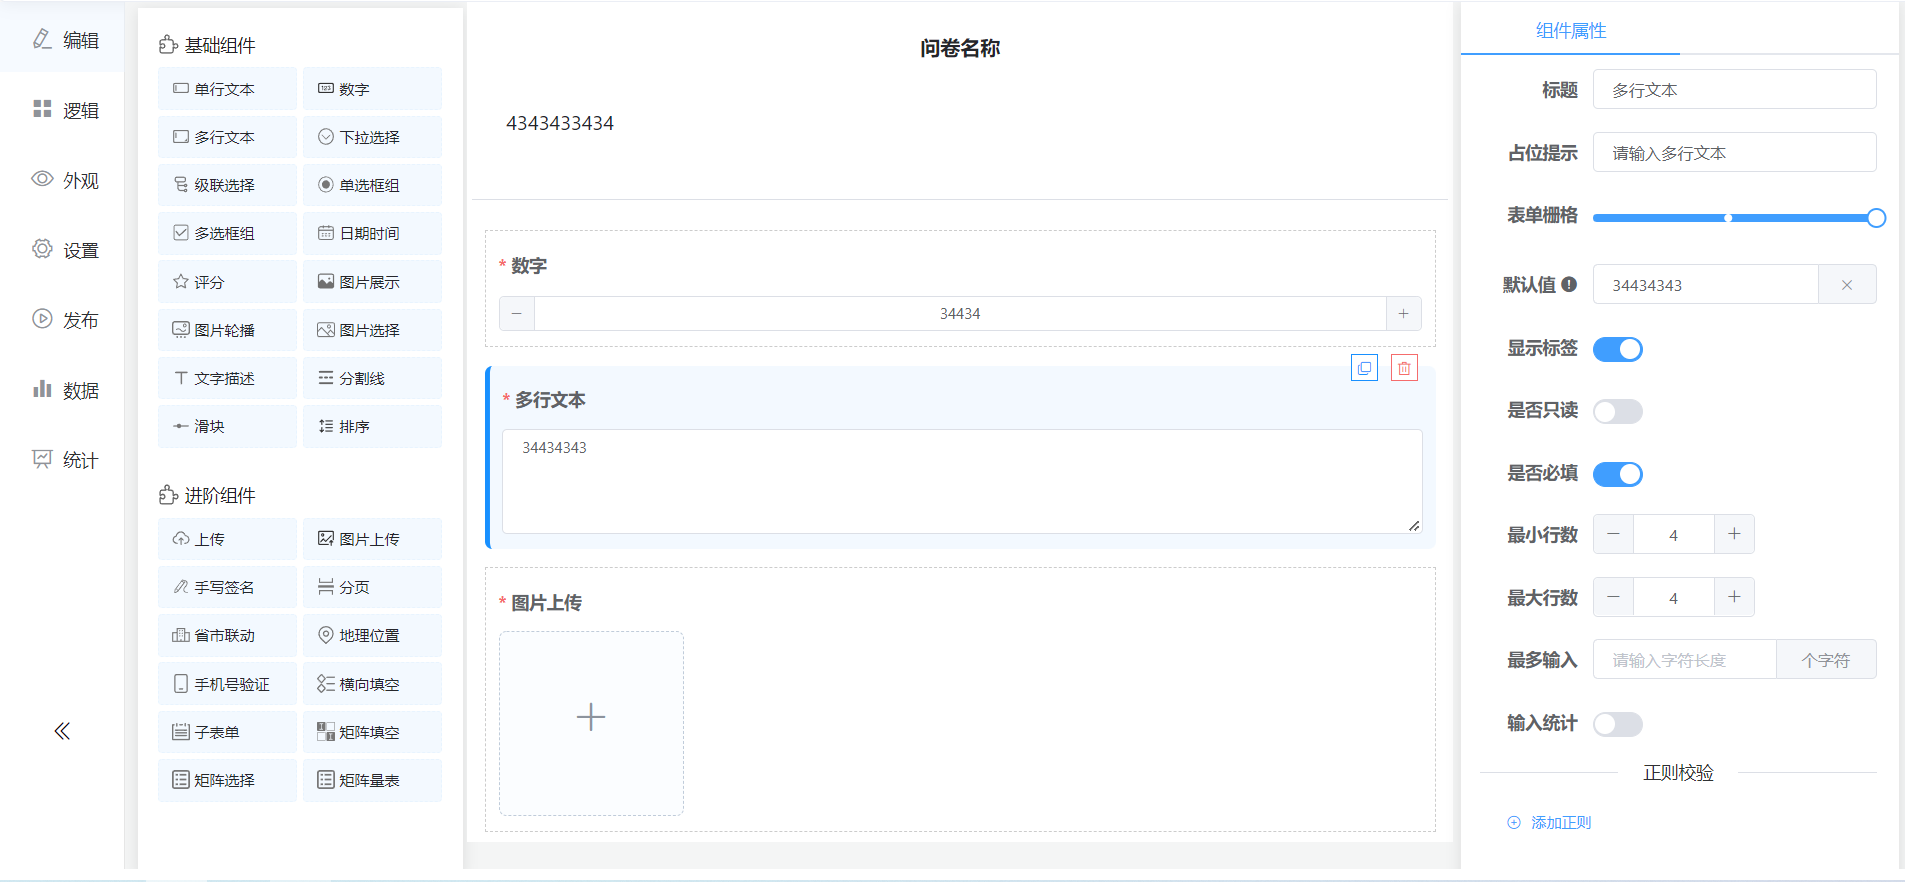Viewport: 1905px width, 882px height.
Task: Collapse the left sidebar with double chevron
Action: [62, 731]
